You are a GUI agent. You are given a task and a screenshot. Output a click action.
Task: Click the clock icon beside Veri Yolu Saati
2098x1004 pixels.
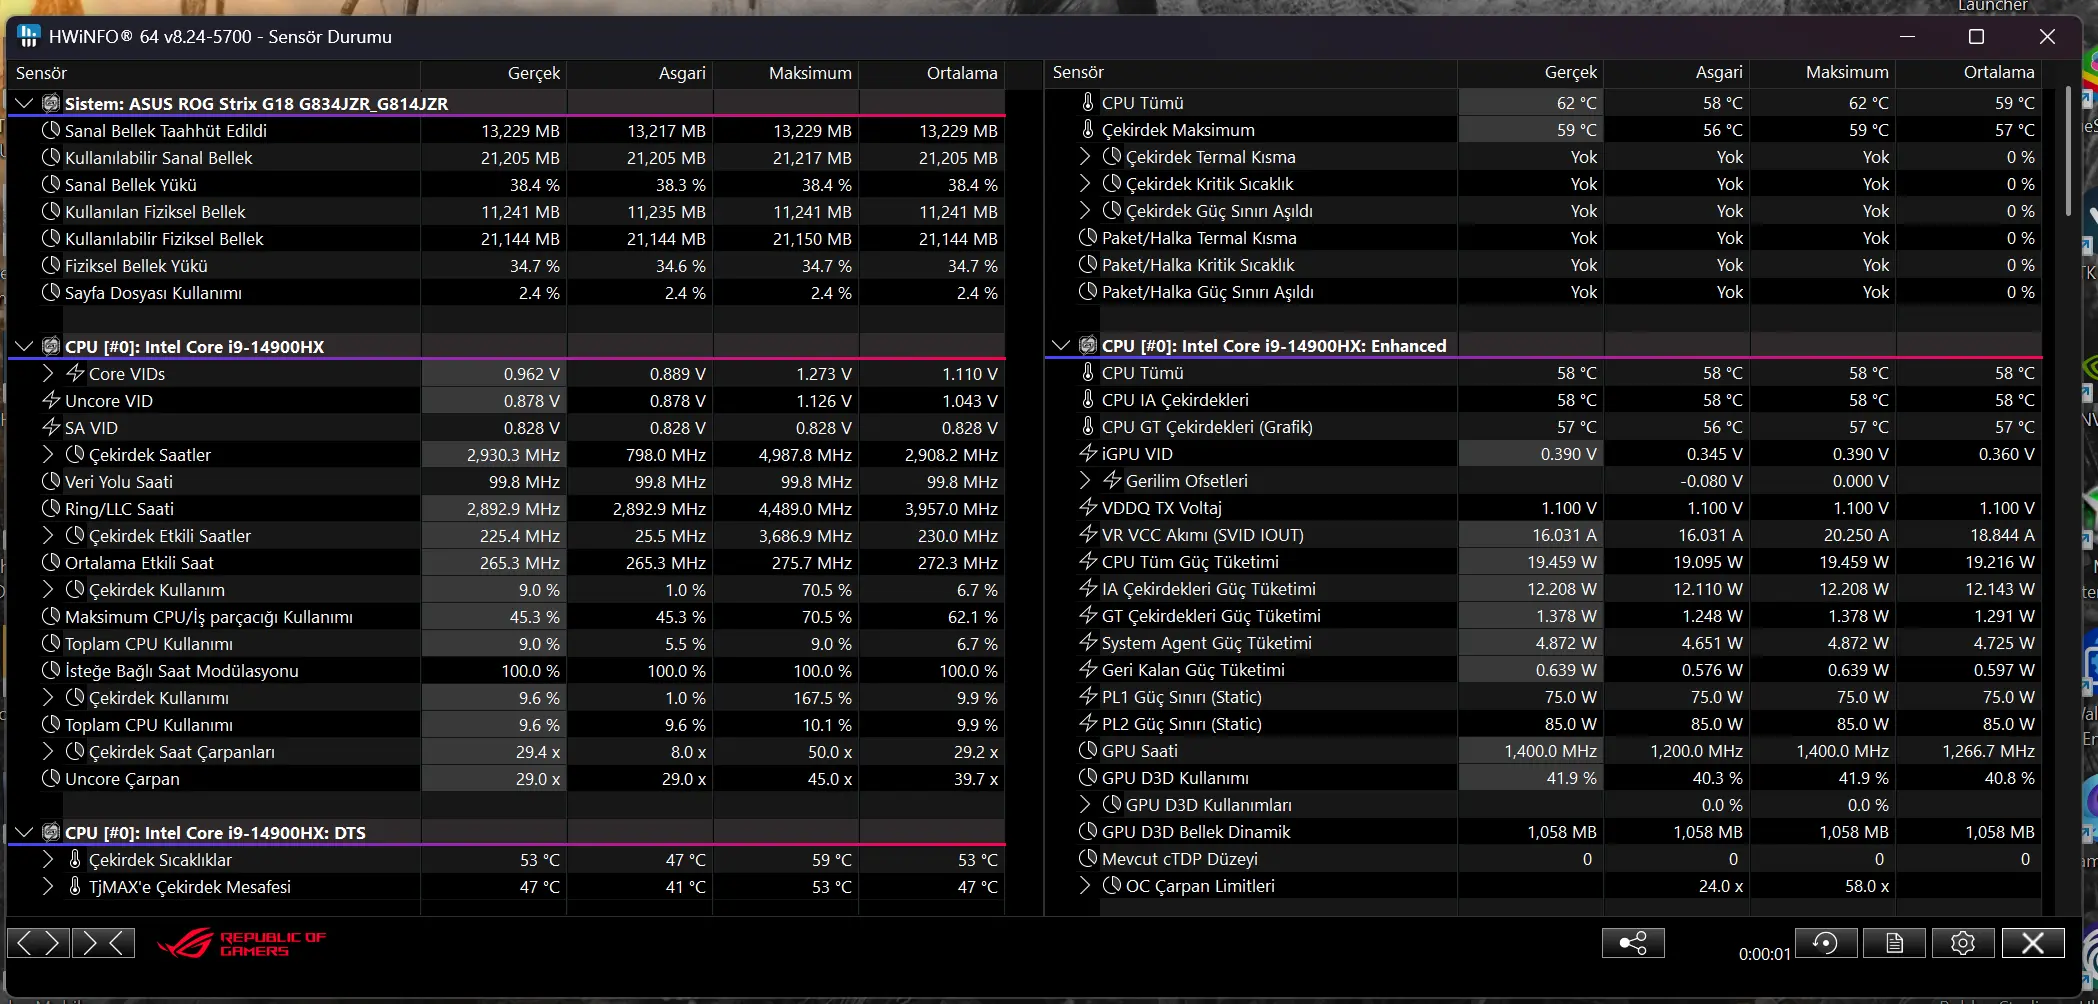(x=51, y=482)
